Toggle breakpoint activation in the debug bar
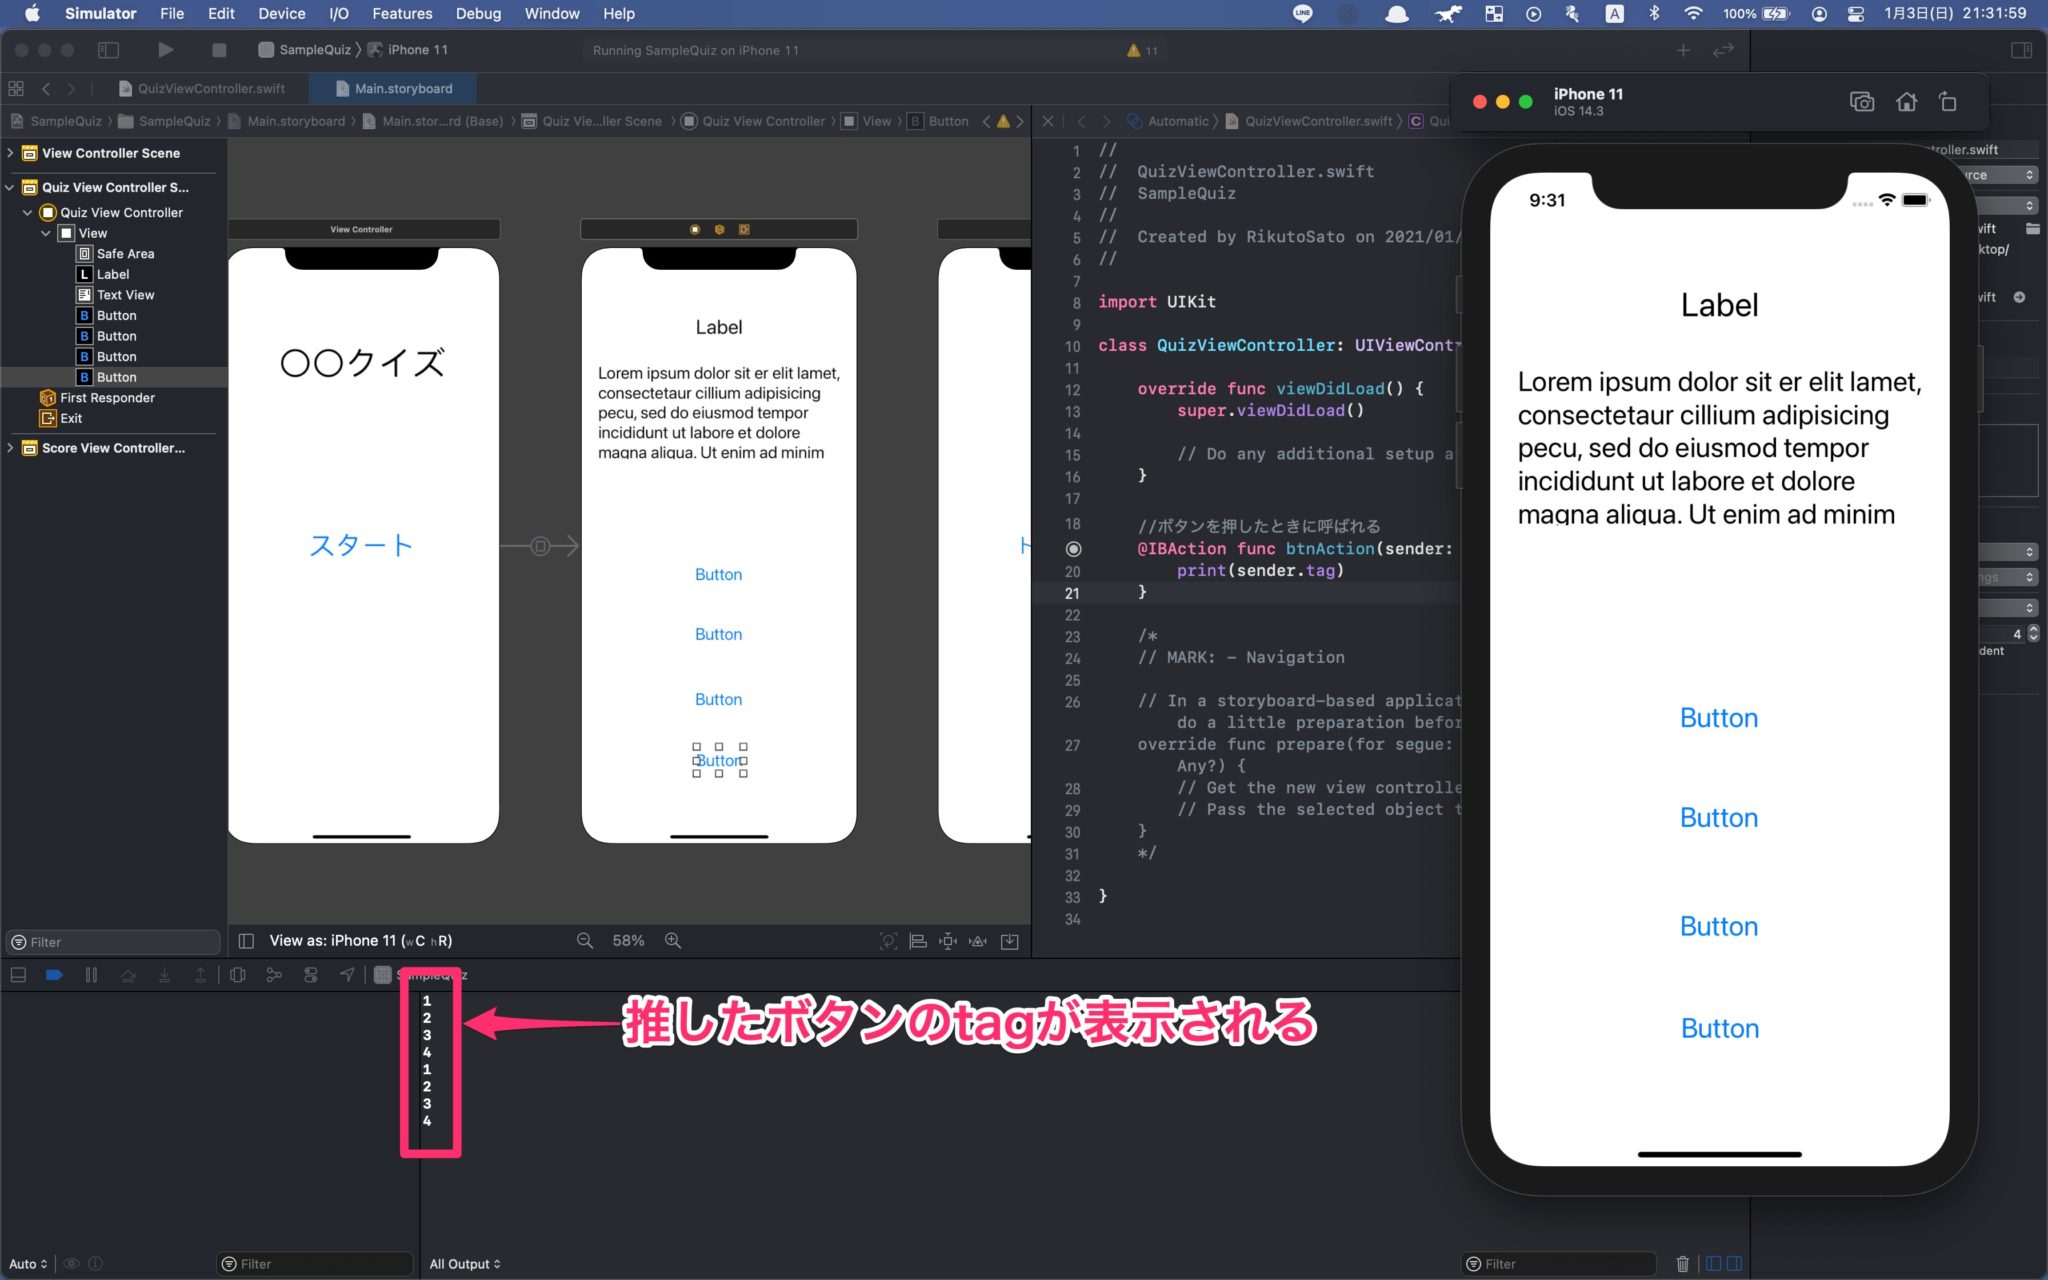This screenshot has height=1280, width=2048. pos(55,975)
